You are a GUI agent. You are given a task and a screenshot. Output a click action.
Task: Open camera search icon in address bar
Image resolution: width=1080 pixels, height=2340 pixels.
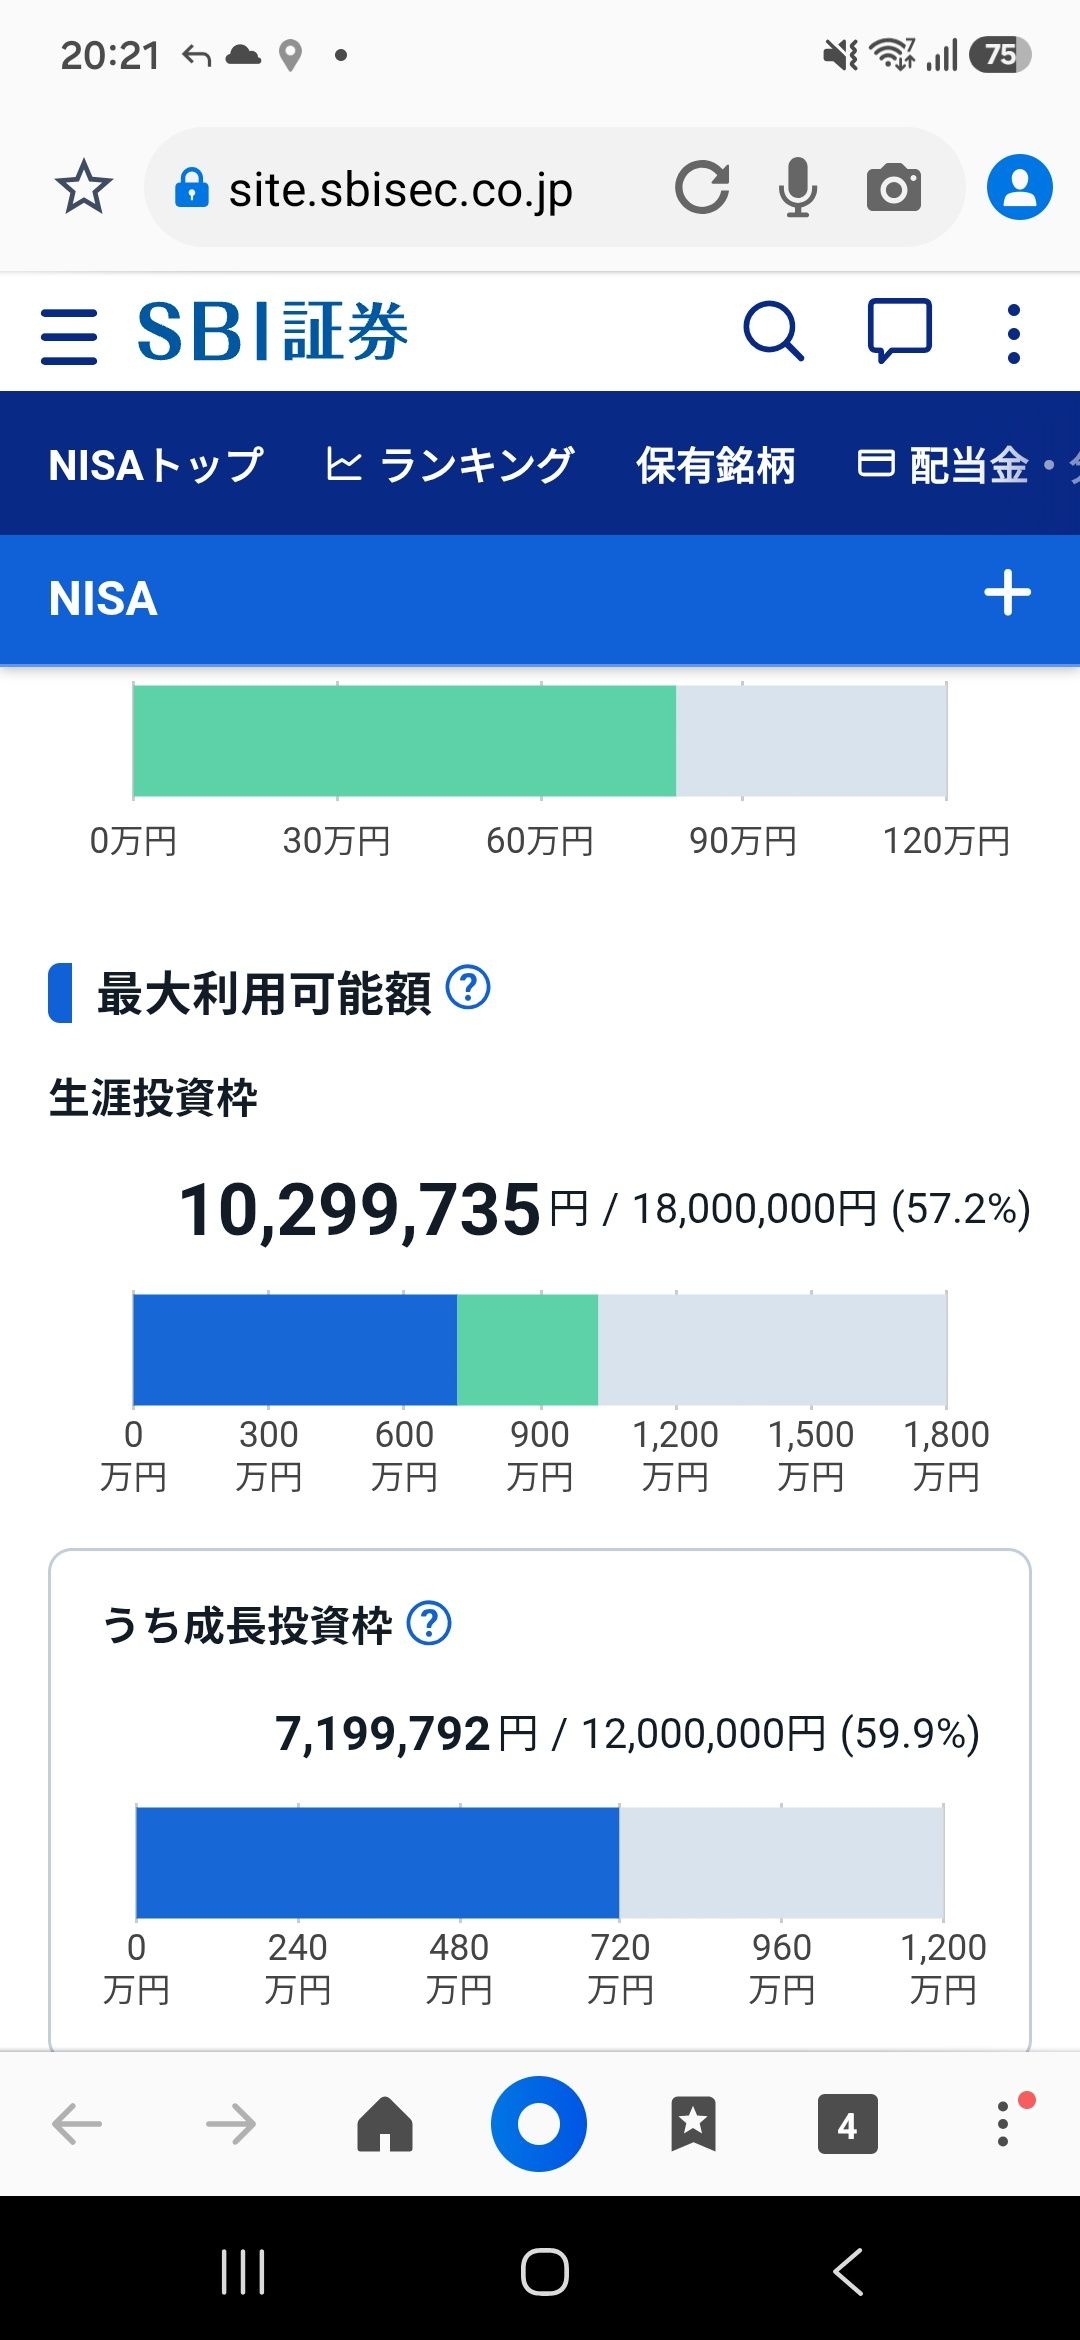894,188
